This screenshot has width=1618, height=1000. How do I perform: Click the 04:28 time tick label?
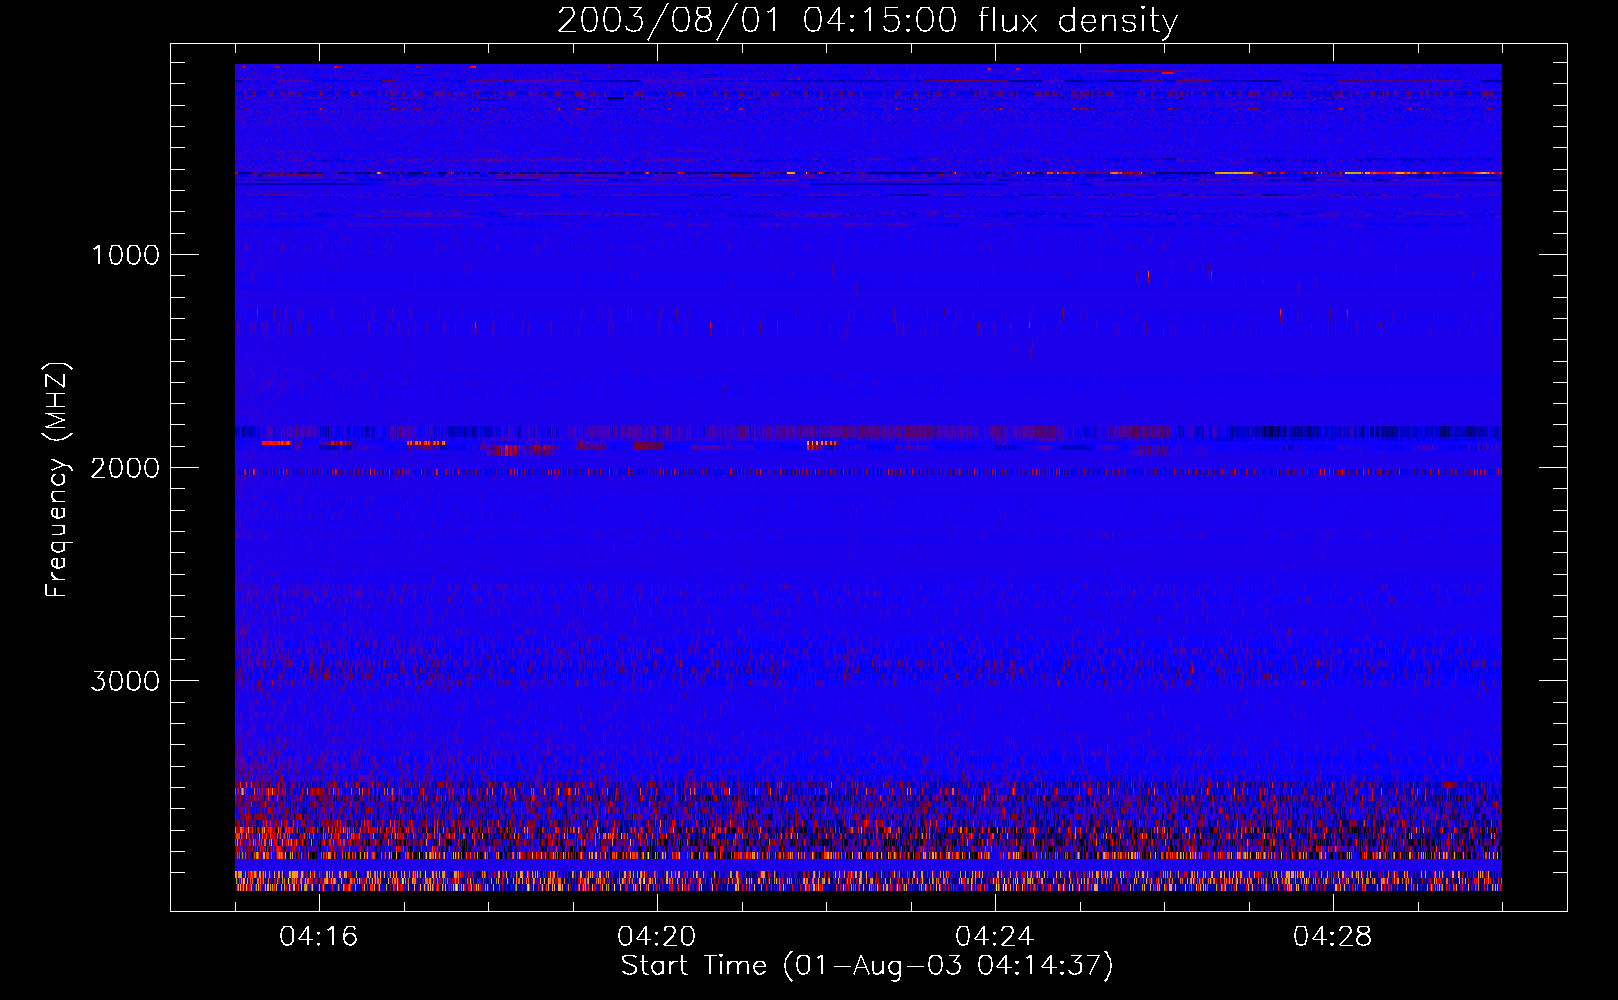point(1333,937)
